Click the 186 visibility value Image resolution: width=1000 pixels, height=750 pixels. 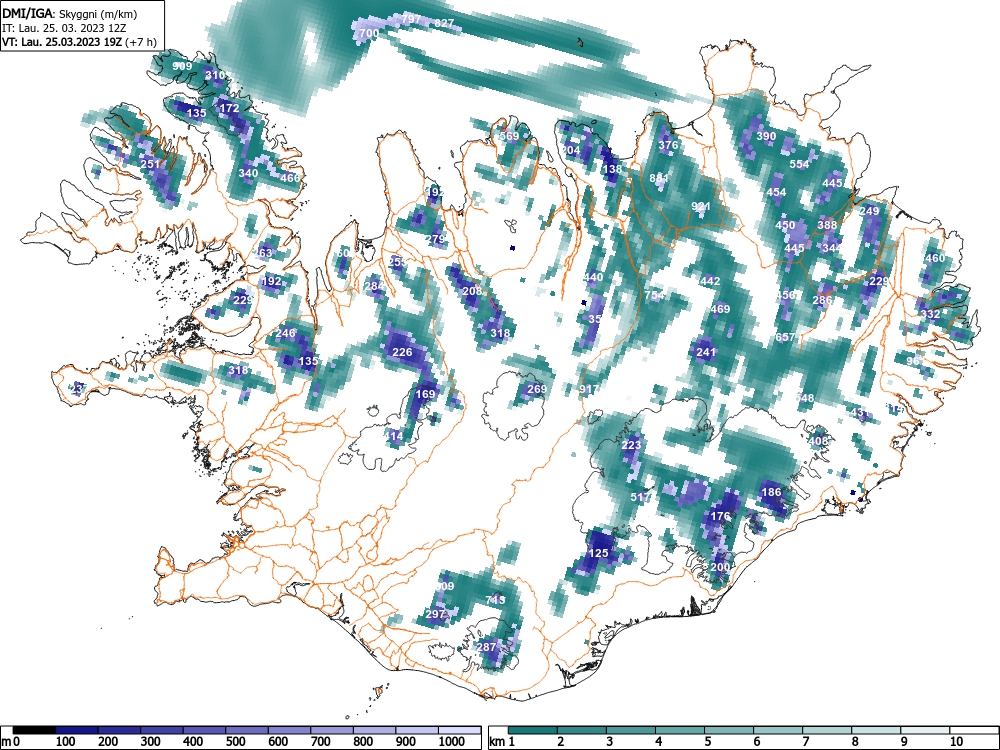point(772,492)
